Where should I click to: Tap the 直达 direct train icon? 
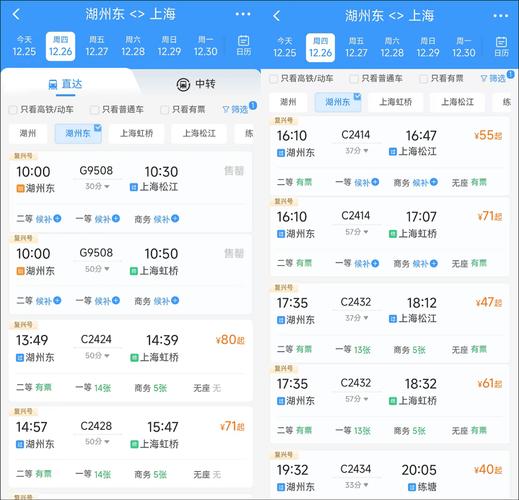coord(53,85)
